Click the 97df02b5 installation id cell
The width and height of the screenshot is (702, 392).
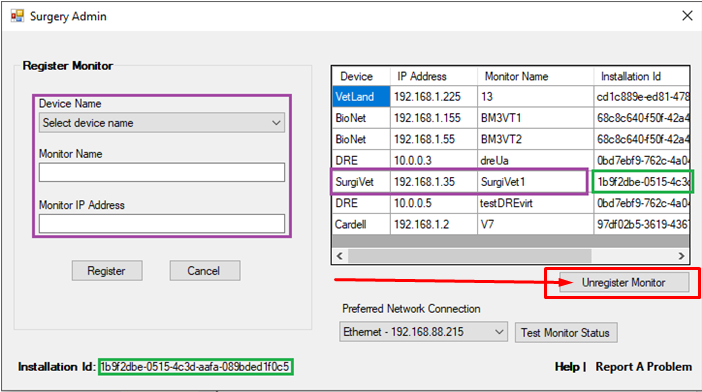642,224
